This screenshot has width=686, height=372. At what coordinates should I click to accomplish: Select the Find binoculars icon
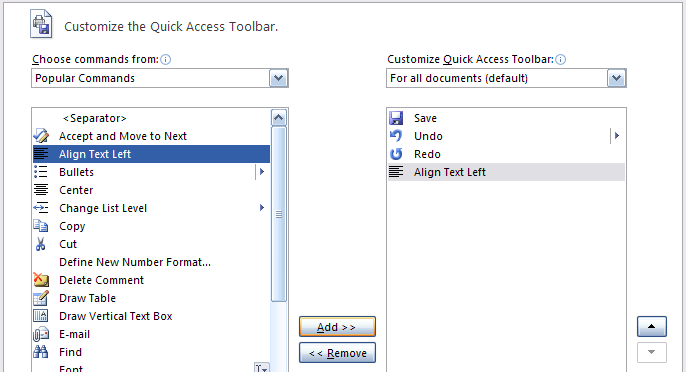[x=41, y=352]
